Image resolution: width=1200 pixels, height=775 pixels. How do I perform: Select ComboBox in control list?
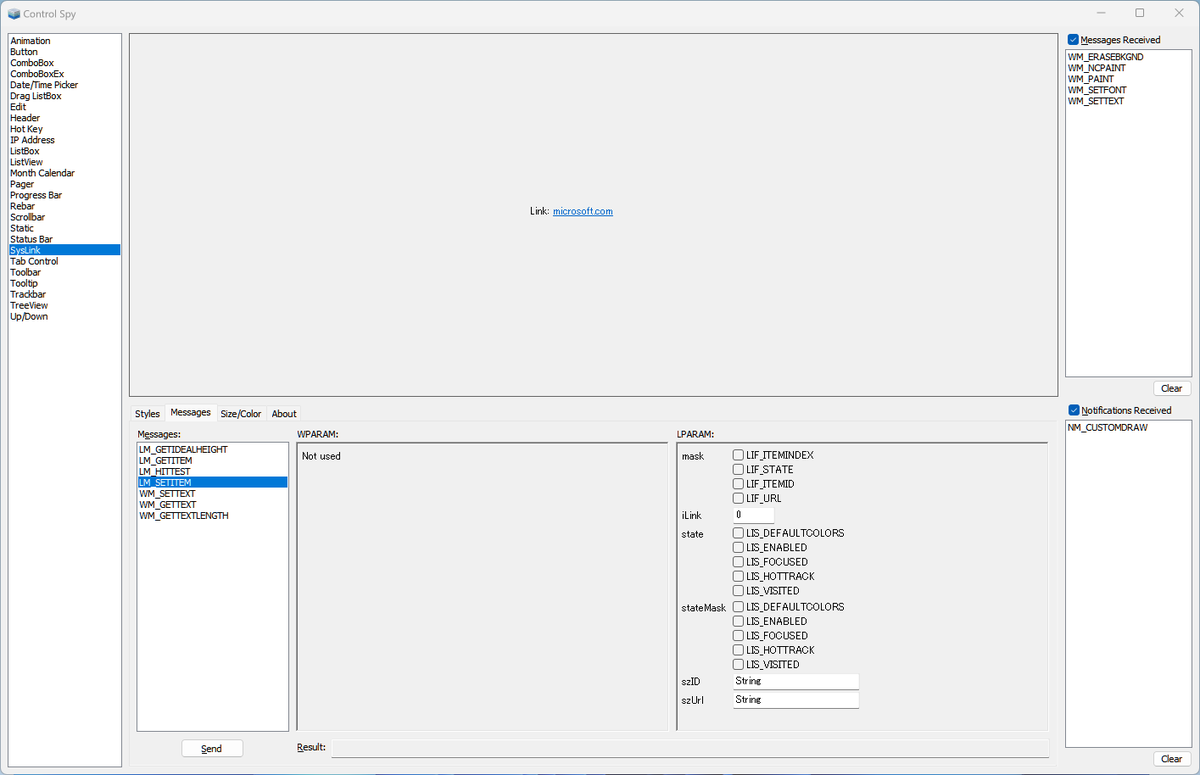65,63
